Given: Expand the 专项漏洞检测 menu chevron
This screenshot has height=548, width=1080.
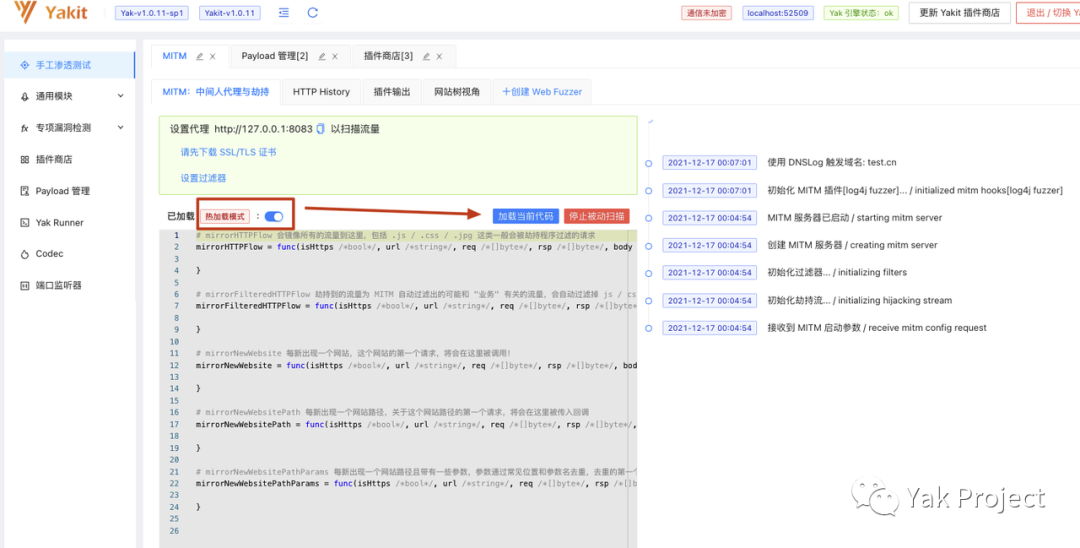Looking at the screenshot, I should 121,127.
